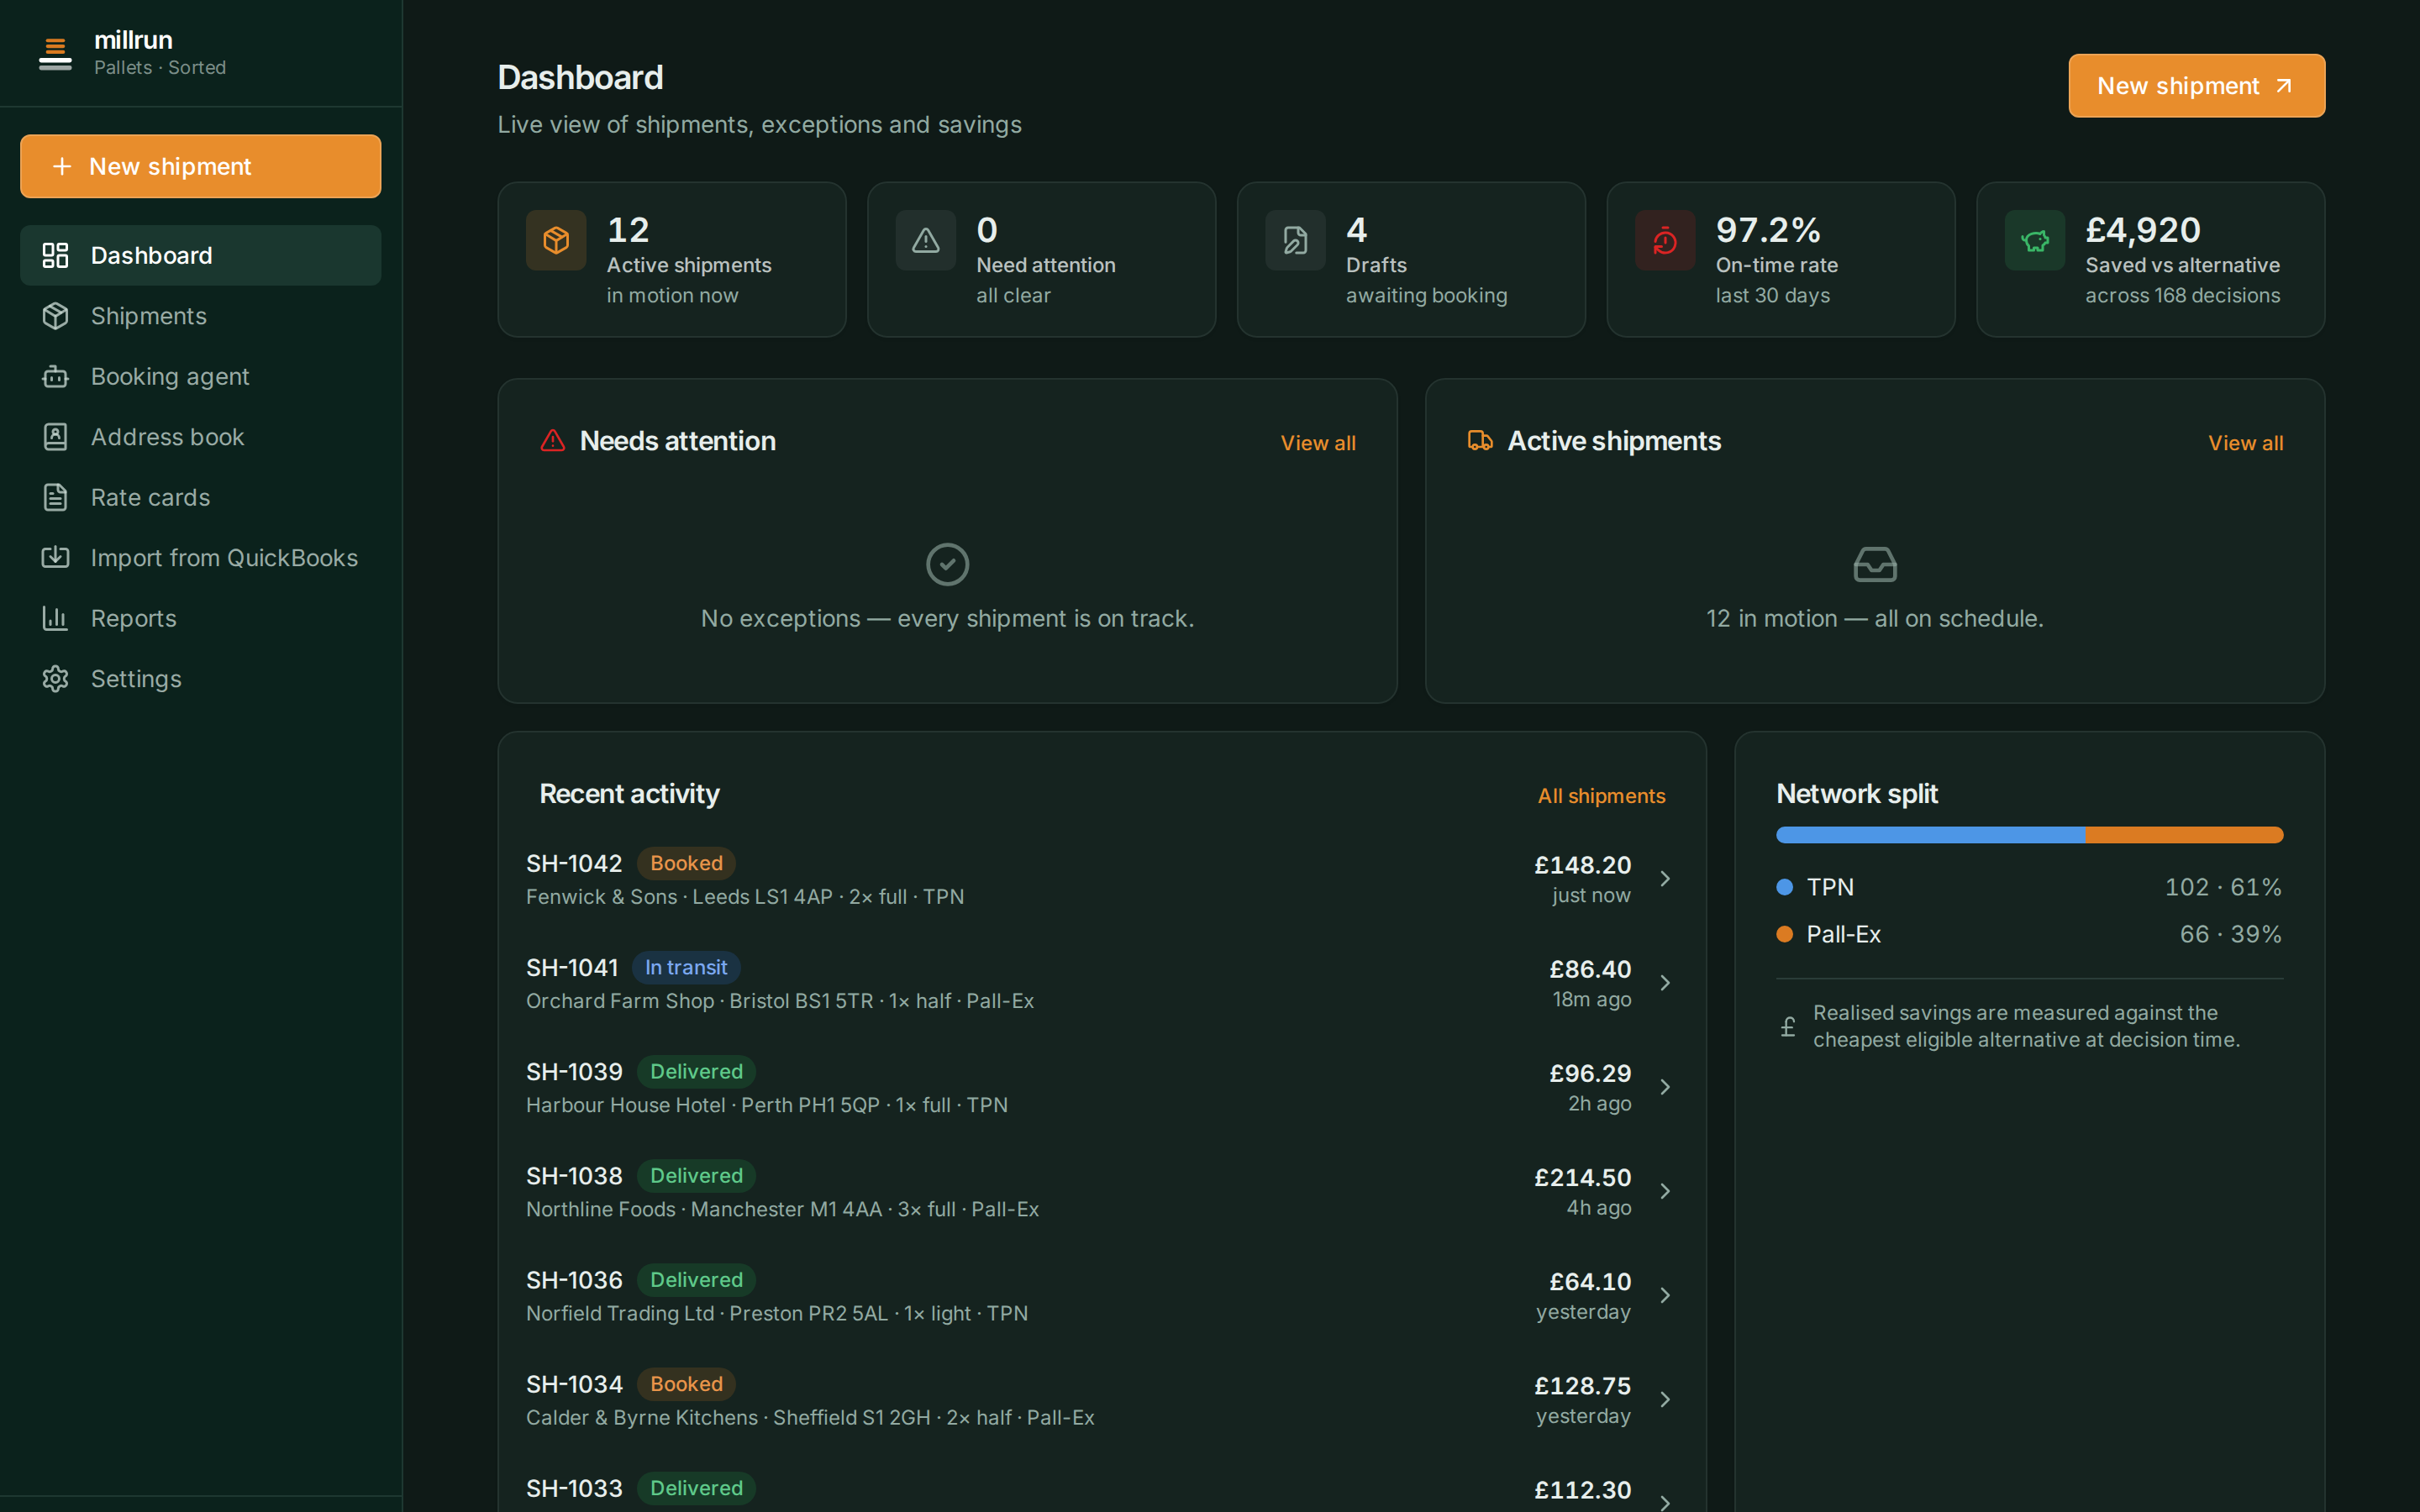The width and height of the screenshot is (2420, 1512).
Task: Click the orange Pall-Ex segment of Network split bar
Action: click(x=2185, y=835)
